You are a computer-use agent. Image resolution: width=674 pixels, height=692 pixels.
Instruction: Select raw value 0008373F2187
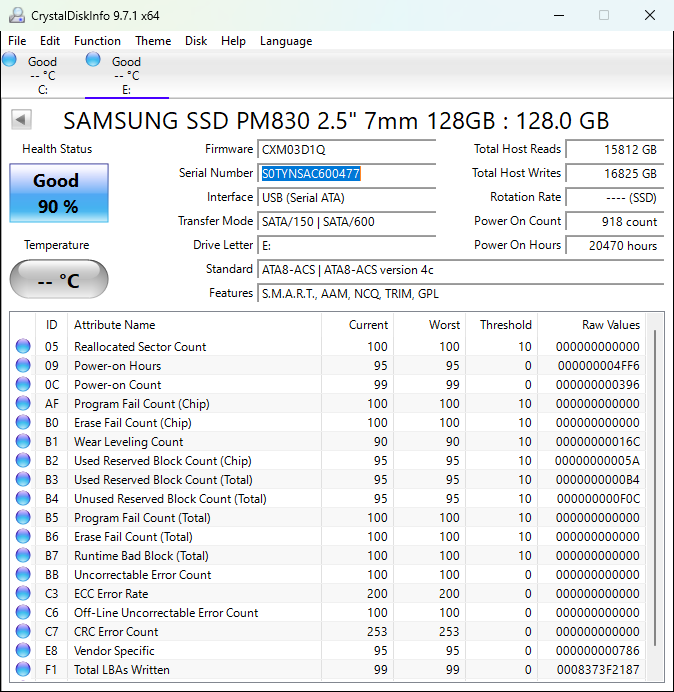point(598,669)
